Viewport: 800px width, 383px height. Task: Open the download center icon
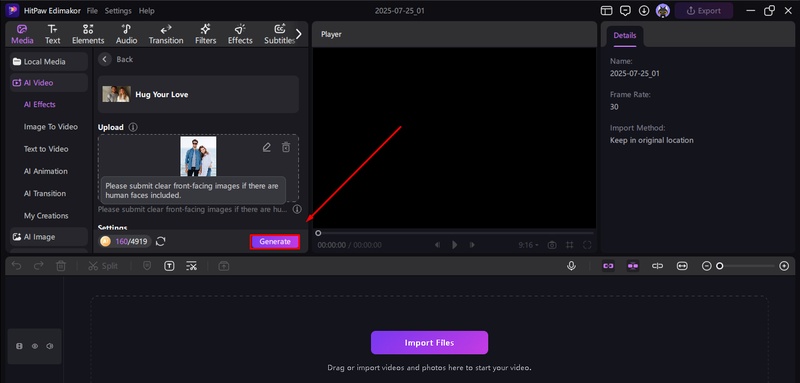point(644,11)
